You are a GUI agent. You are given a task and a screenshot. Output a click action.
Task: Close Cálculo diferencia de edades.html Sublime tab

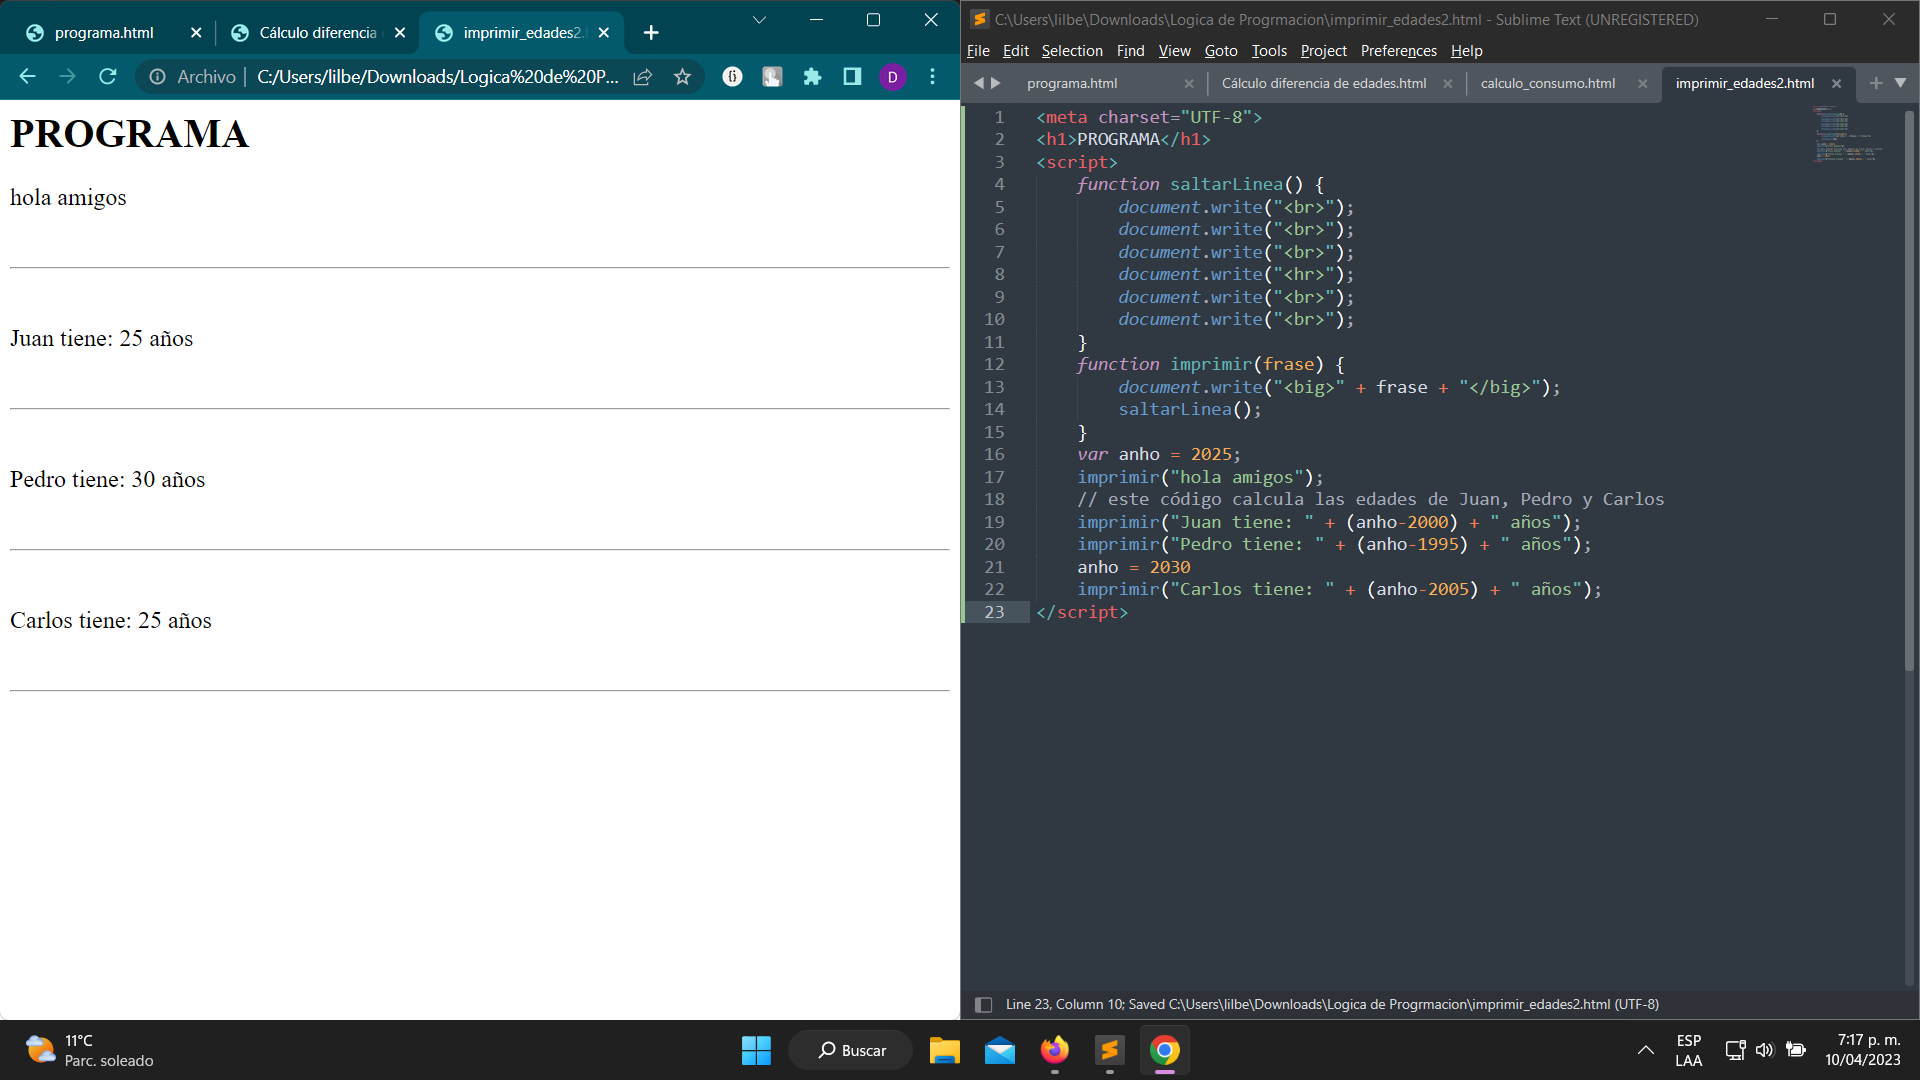click(1447, 84)
